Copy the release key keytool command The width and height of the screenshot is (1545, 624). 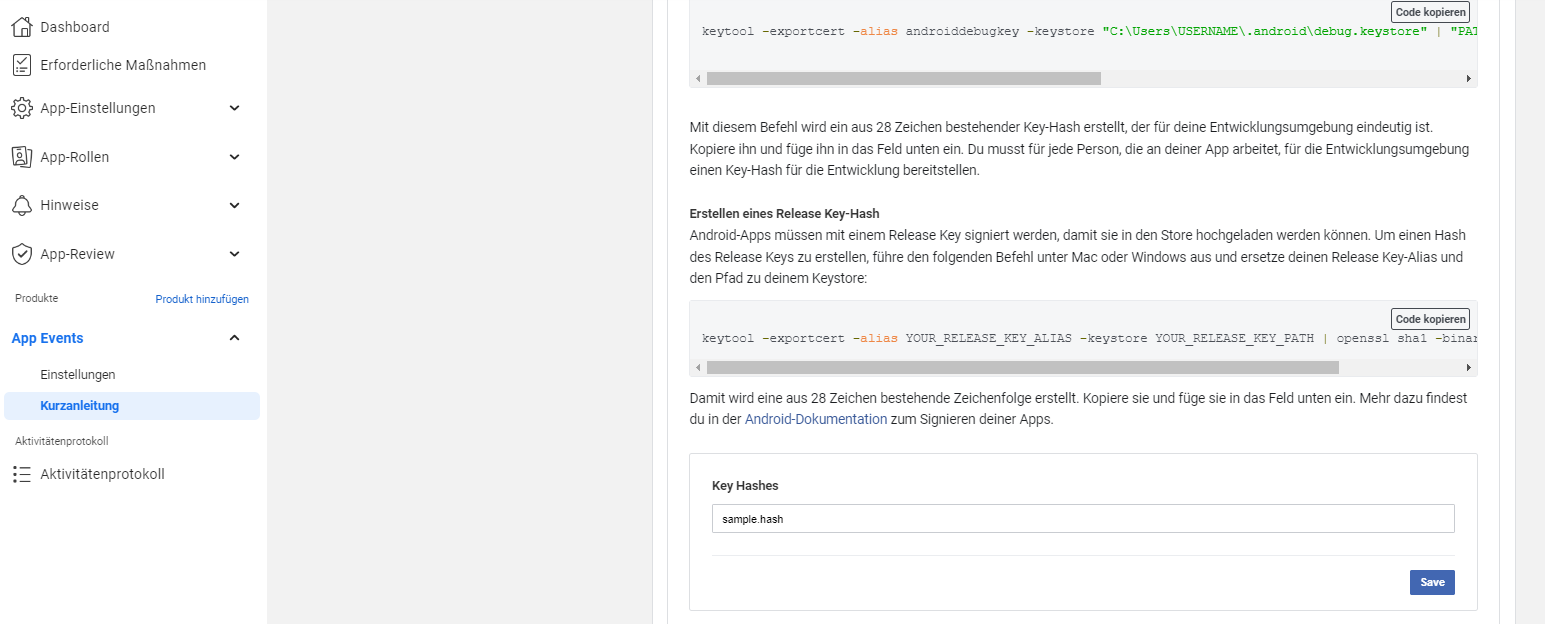(1430, 319)
